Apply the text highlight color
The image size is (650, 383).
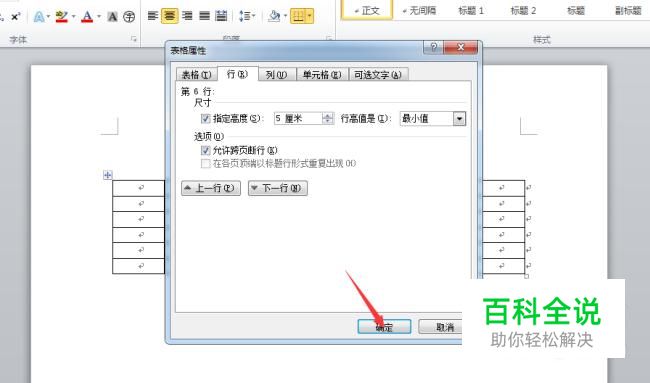pyautogui.click(x=62, y=17)
